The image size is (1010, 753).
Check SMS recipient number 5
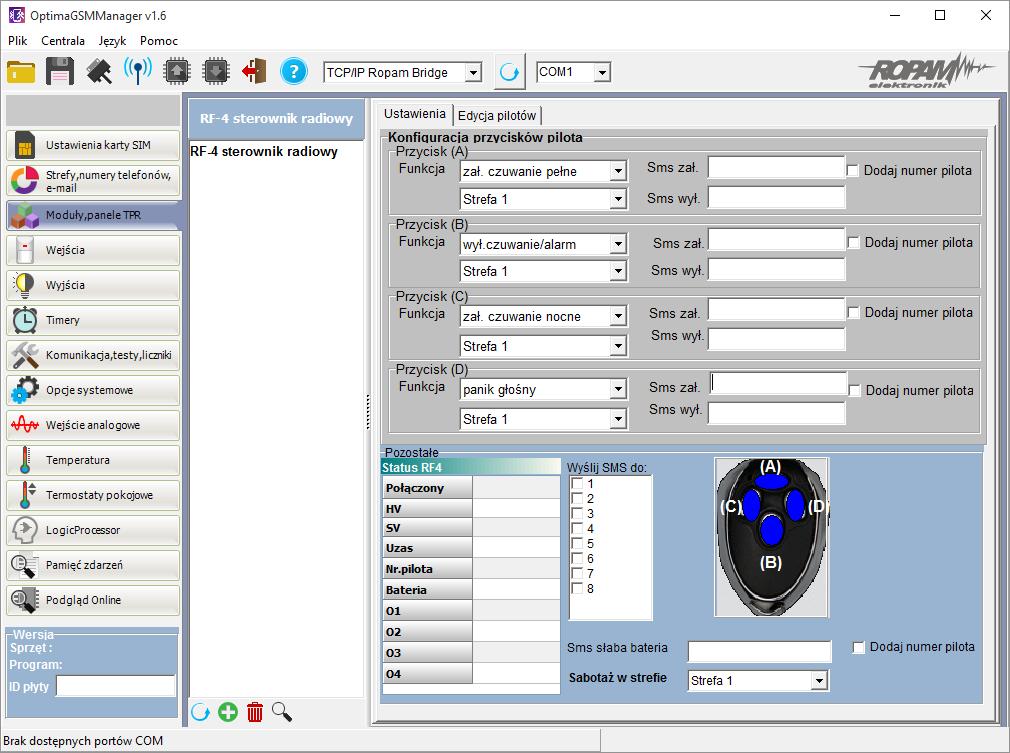[577, 544]
